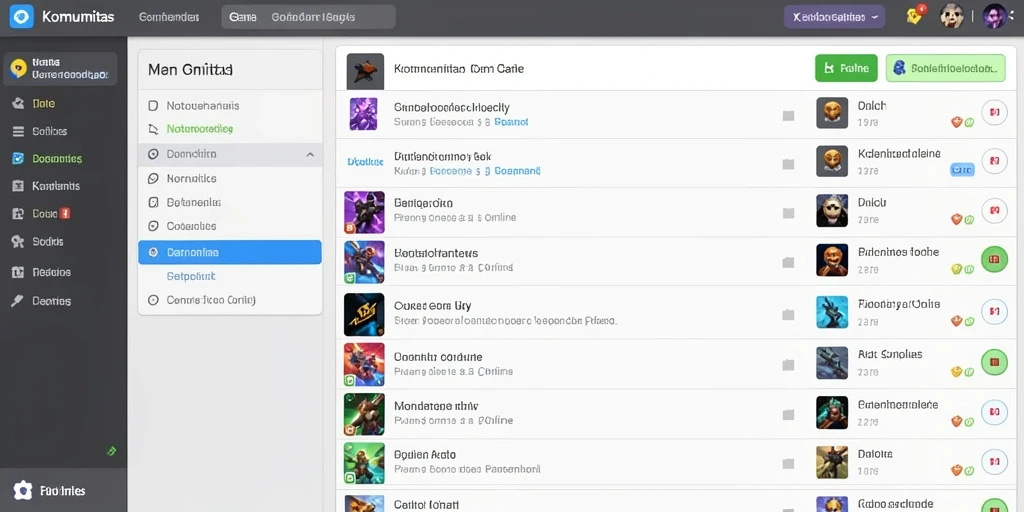Open the Dooc sidebar icon
The width and height of the screenshot is (1024, 512).
tap(18, 214)
